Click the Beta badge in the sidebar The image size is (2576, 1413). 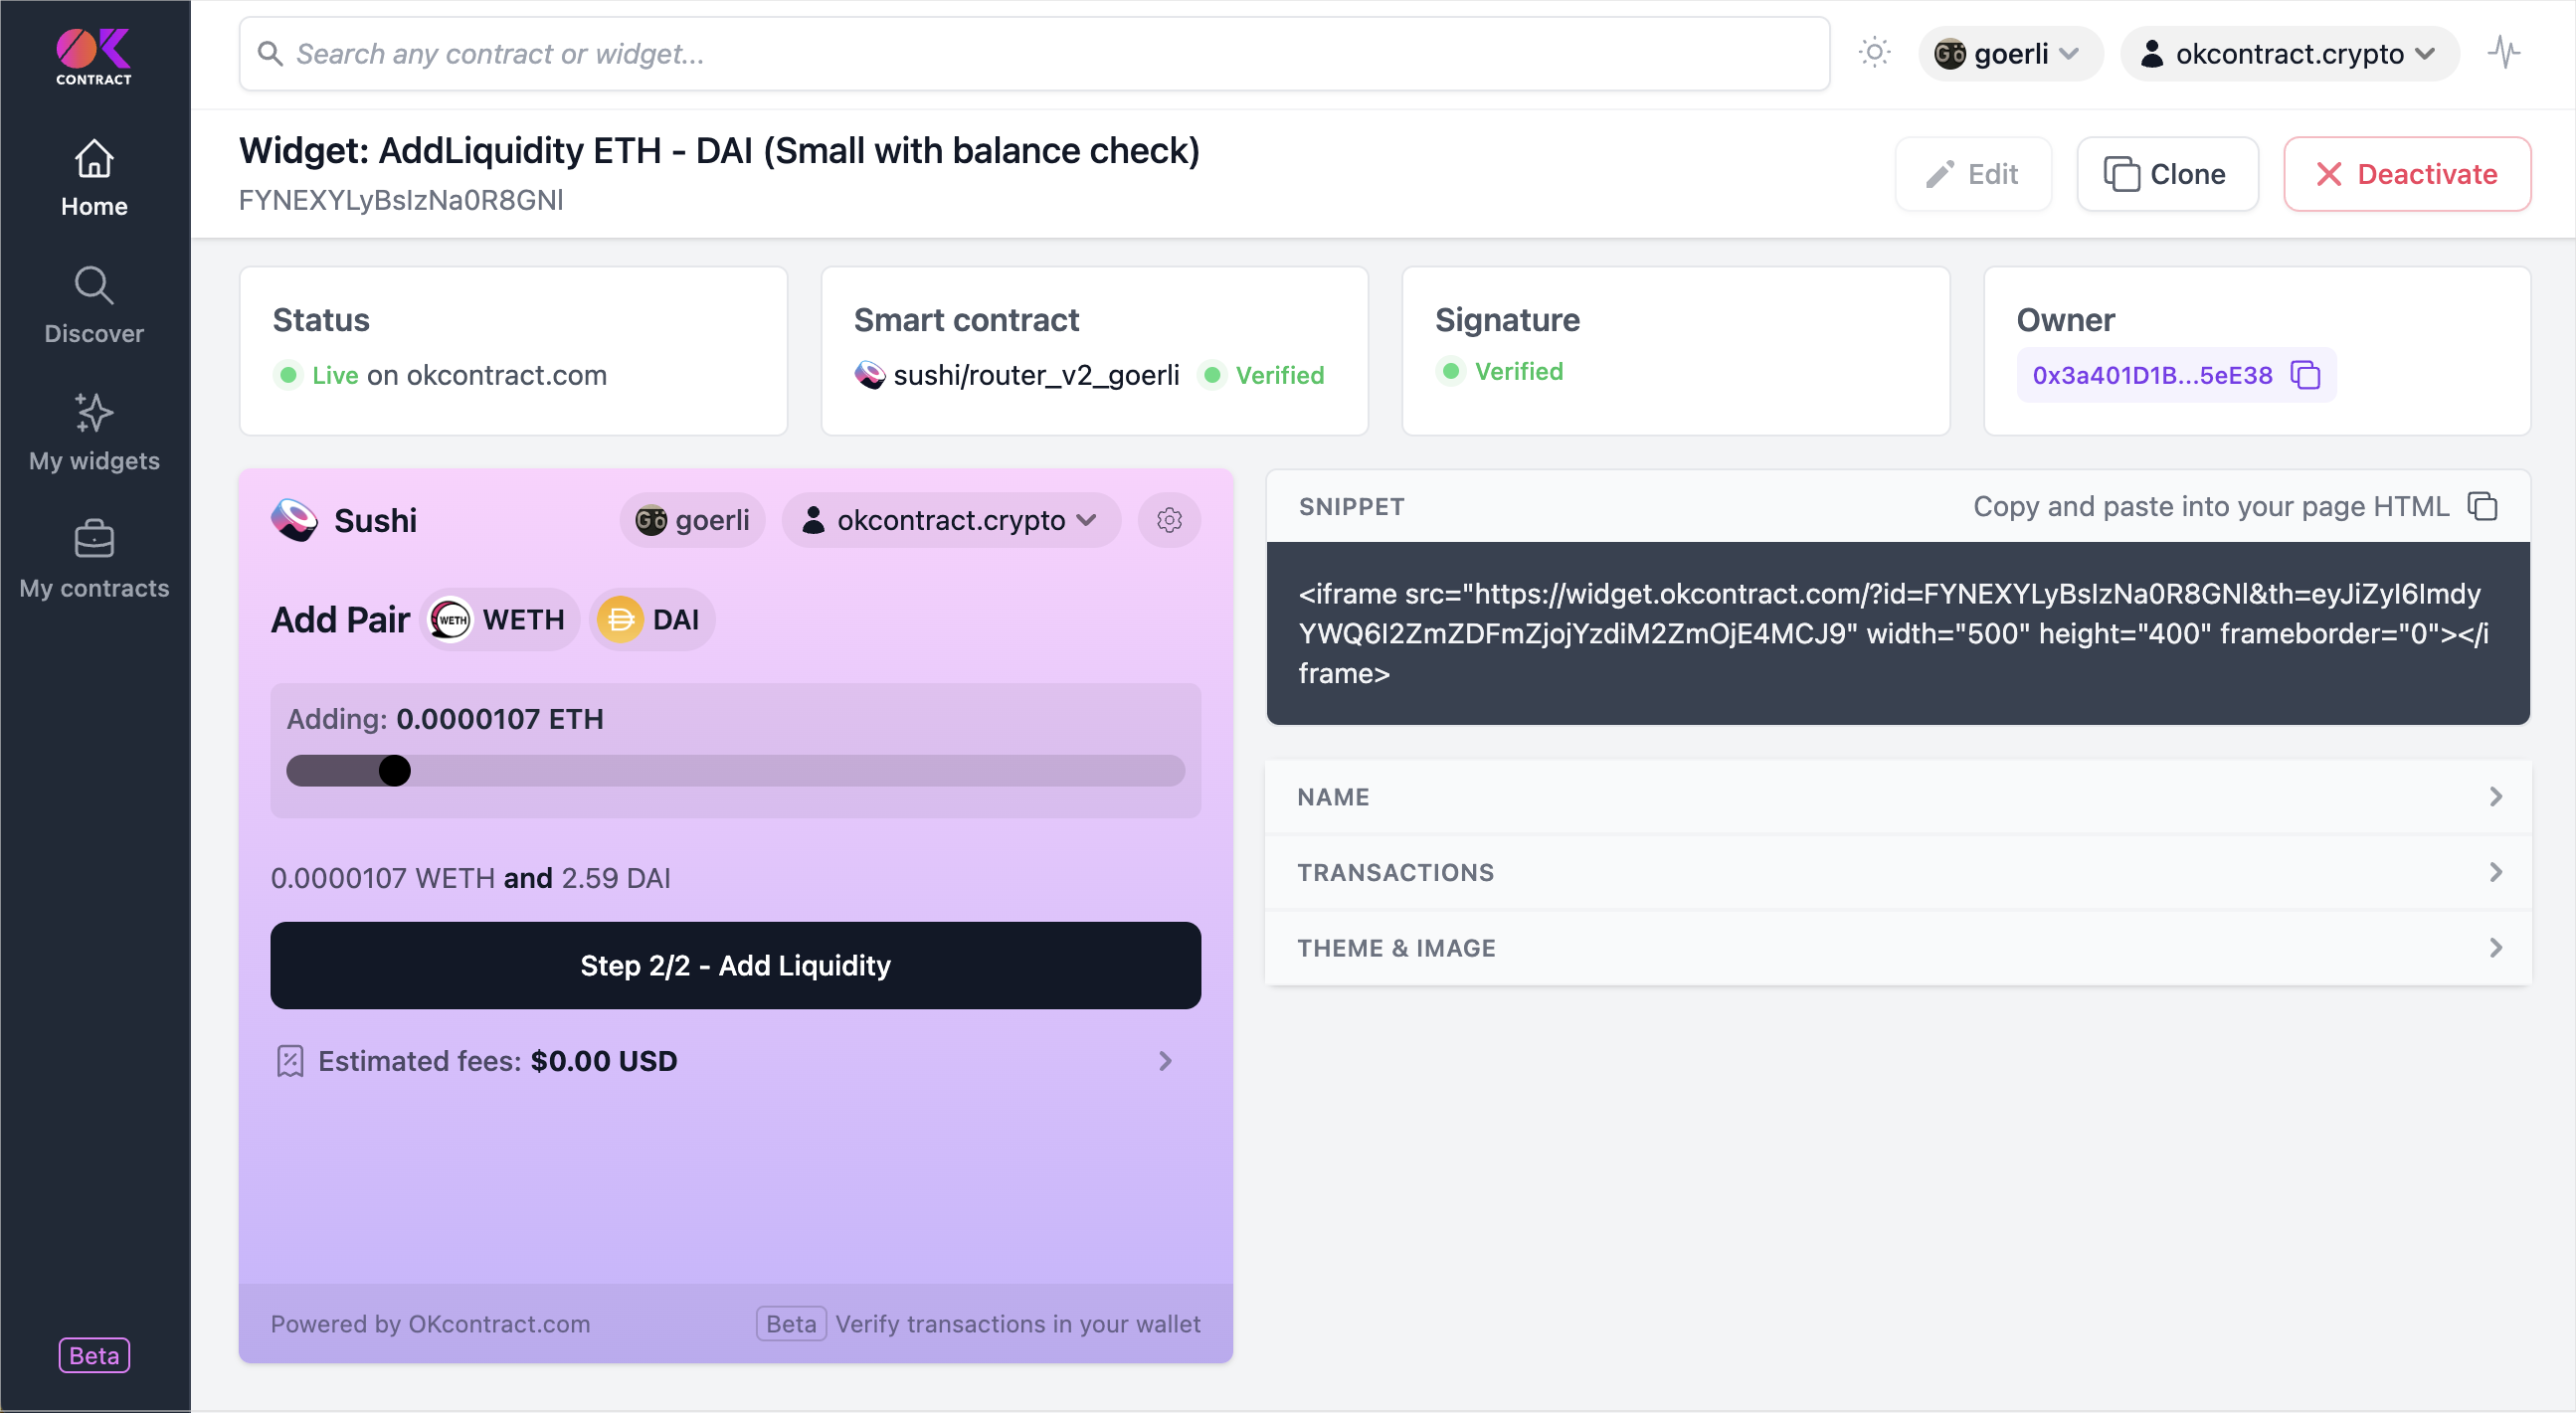coord(94,1355)
